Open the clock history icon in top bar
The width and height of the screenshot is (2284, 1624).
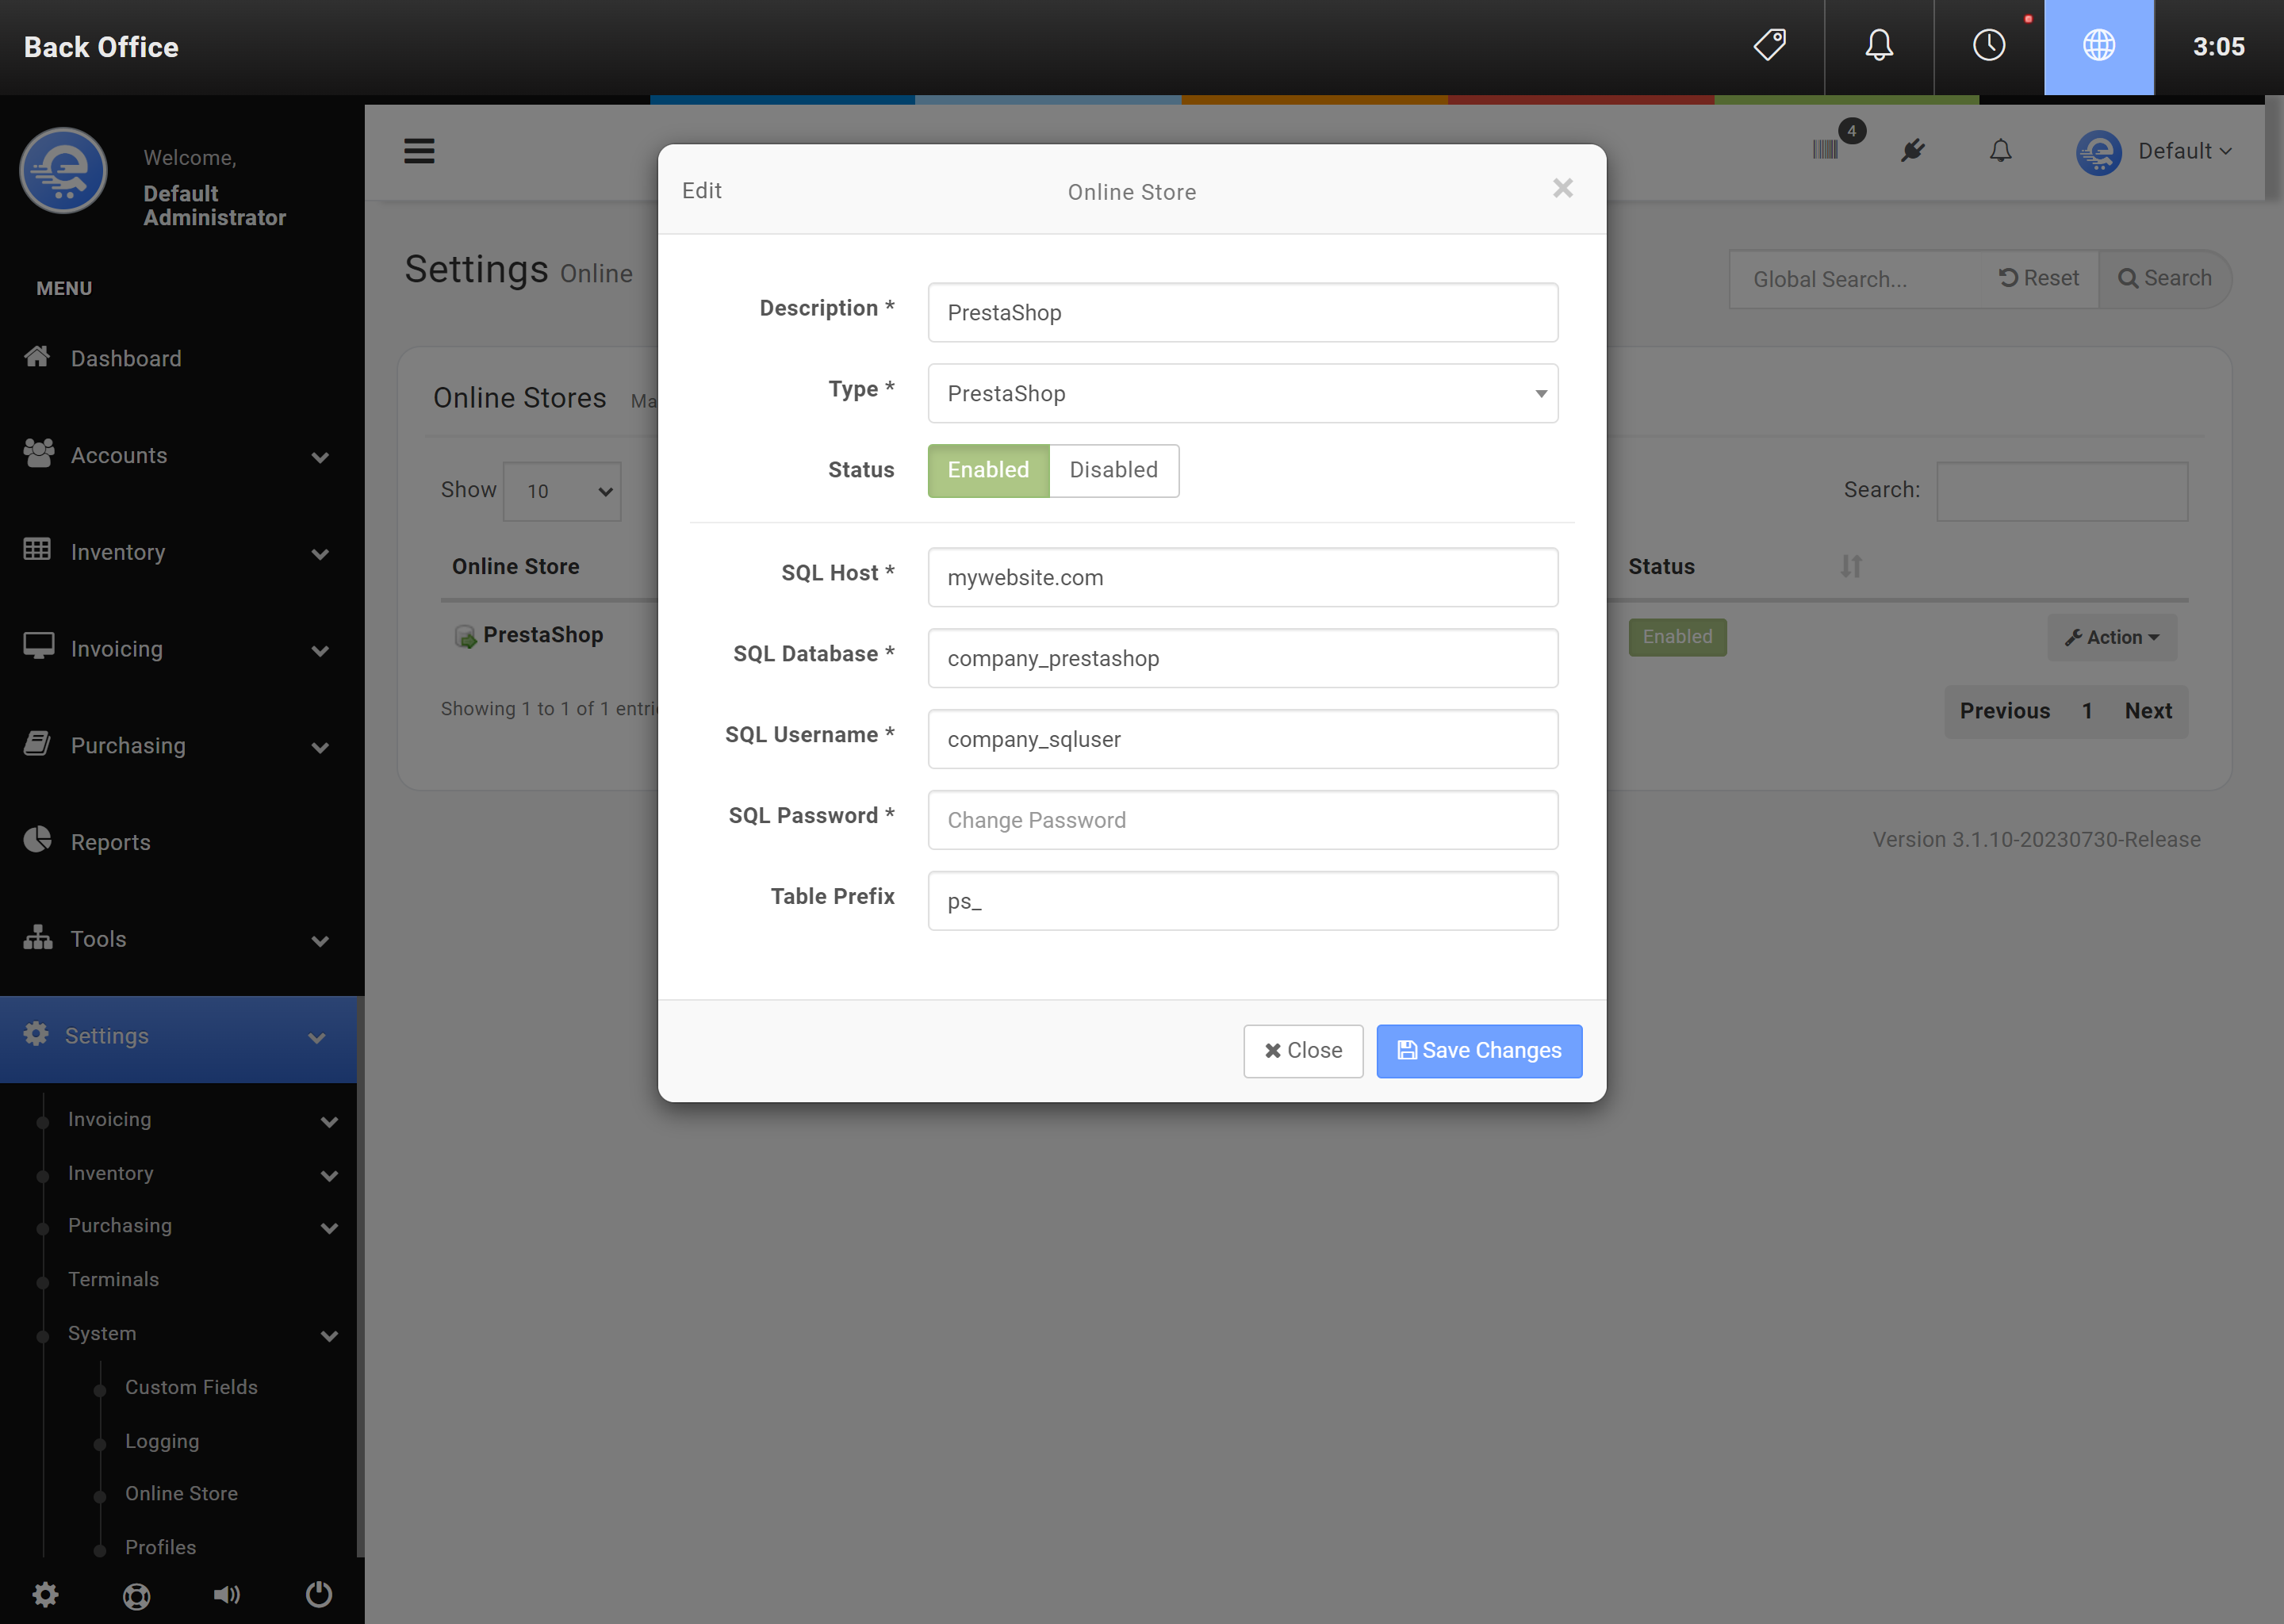(1988, 46)
